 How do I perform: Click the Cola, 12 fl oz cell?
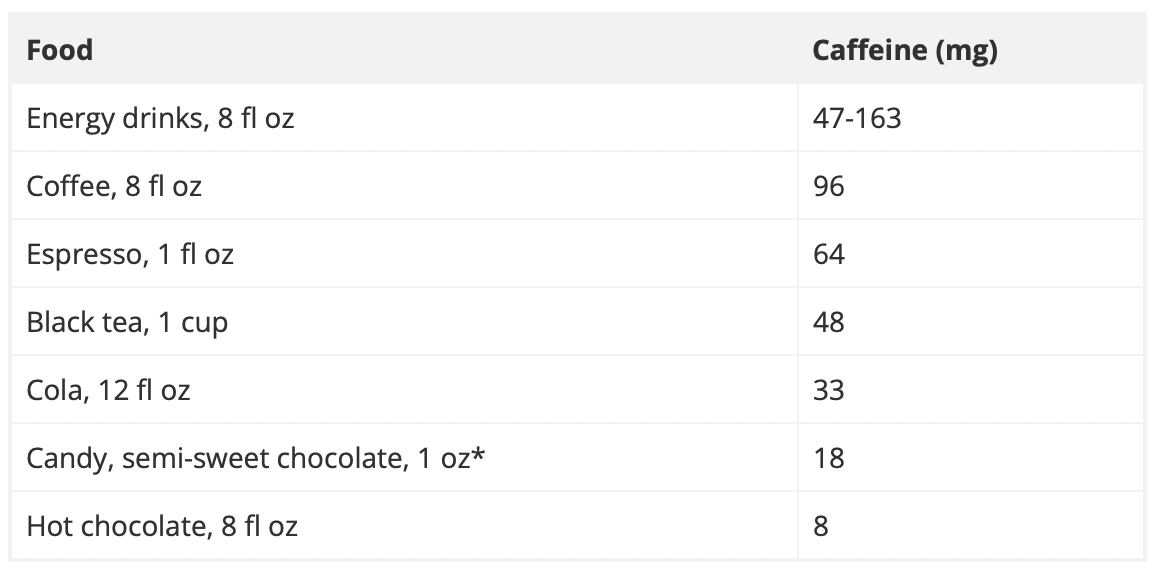tap(404, 389)
